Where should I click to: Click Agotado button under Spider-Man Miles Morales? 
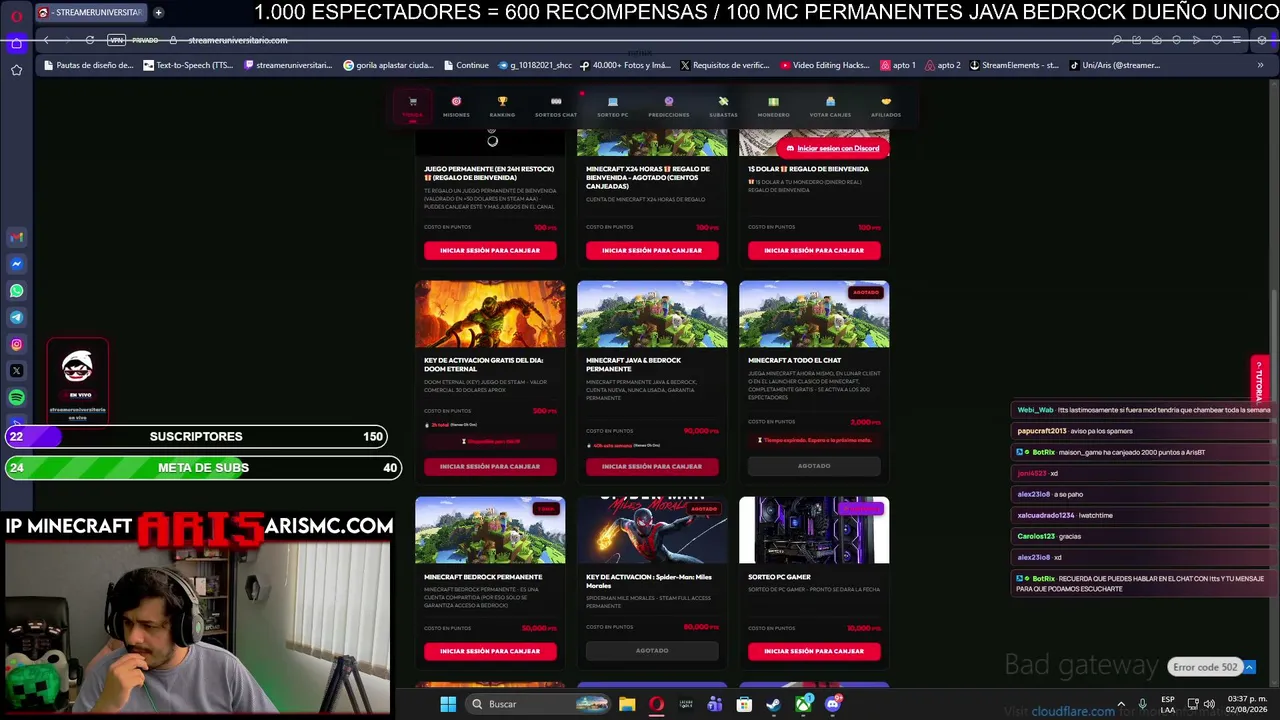pos(652,651)
